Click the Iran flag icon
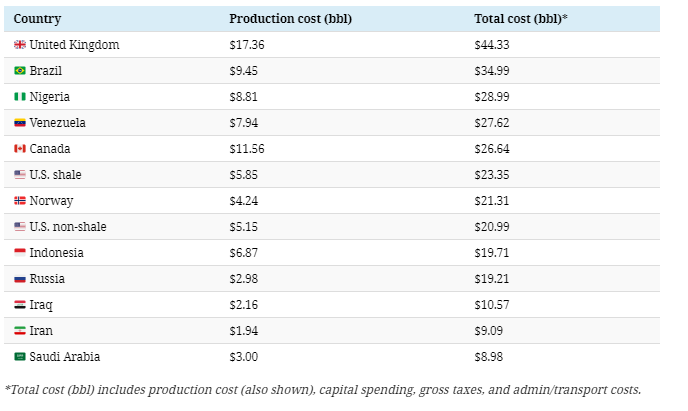Viewport: 688px width, 411px height. pyautogui.click(x=20, y=331)
